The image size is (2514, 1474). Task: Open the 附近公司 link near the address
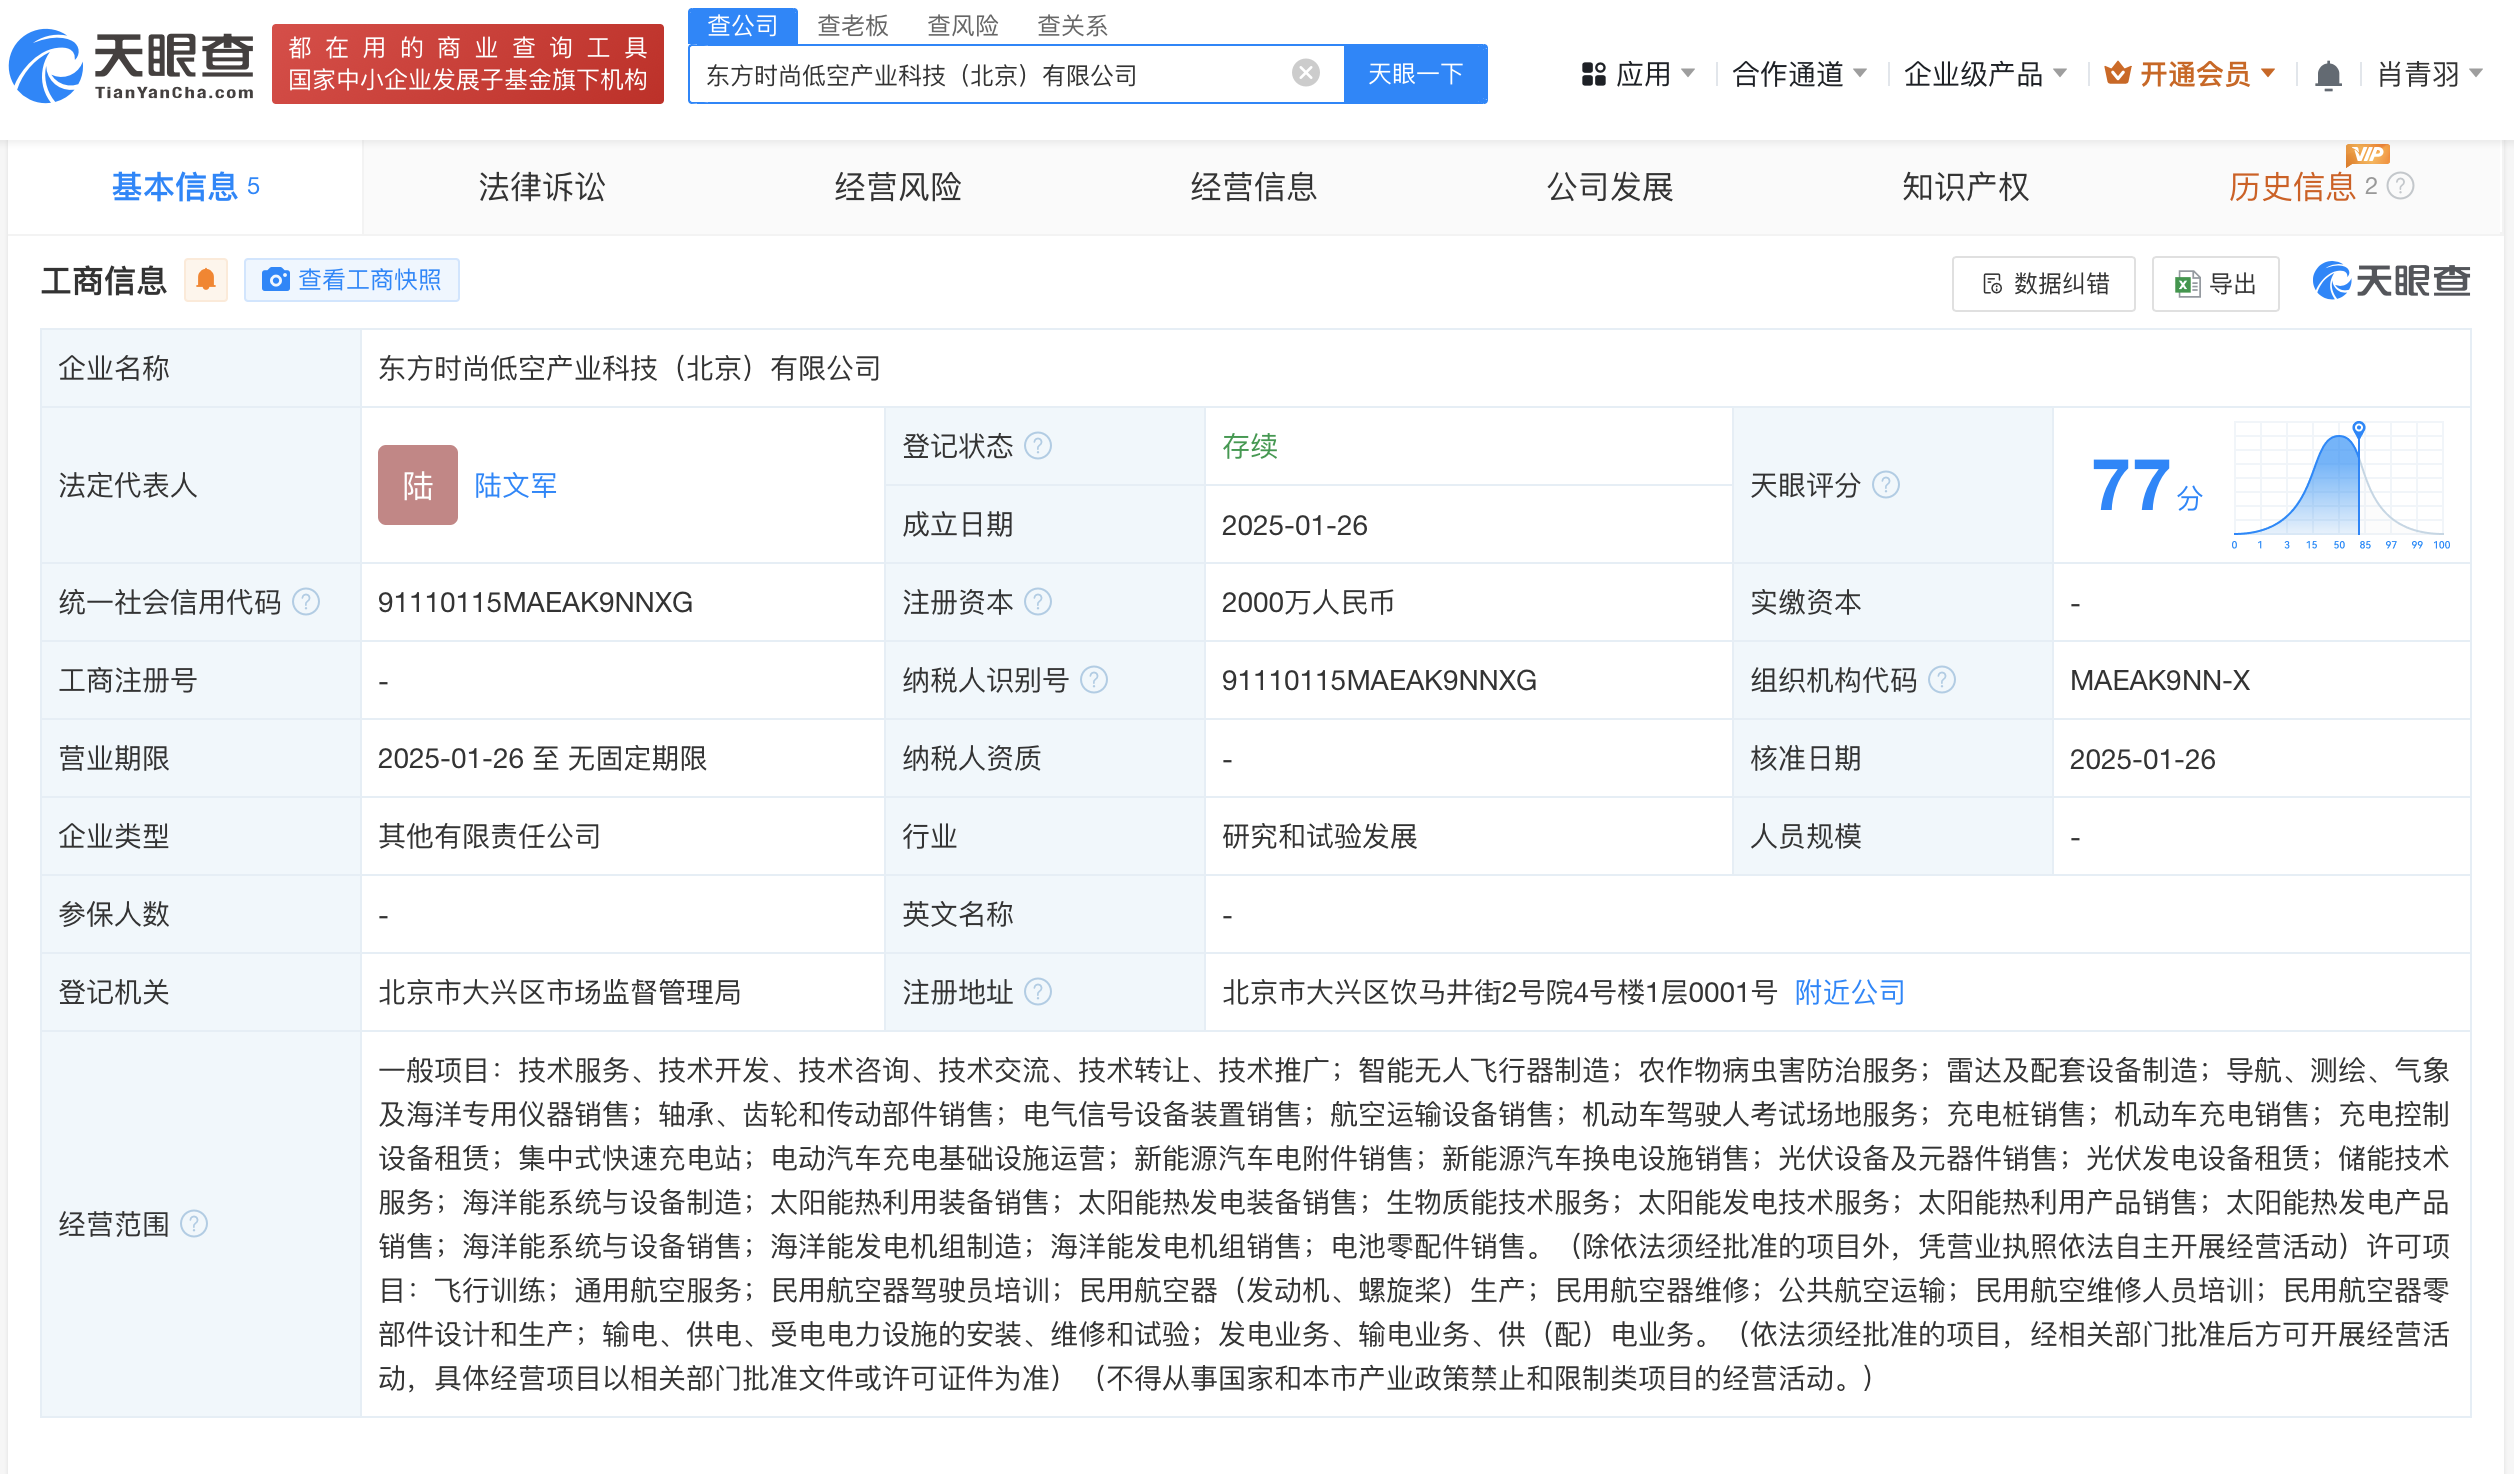point(1847,991)
